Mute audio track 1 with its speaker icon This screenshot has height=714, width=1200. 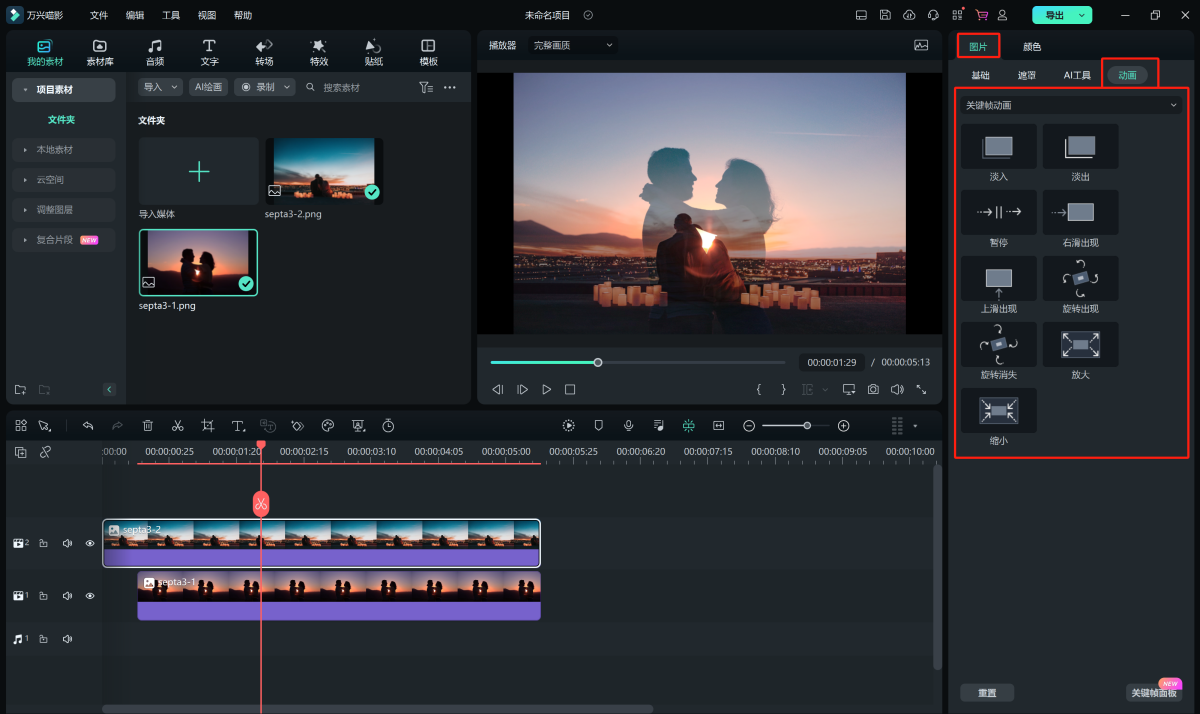point(67,639)
